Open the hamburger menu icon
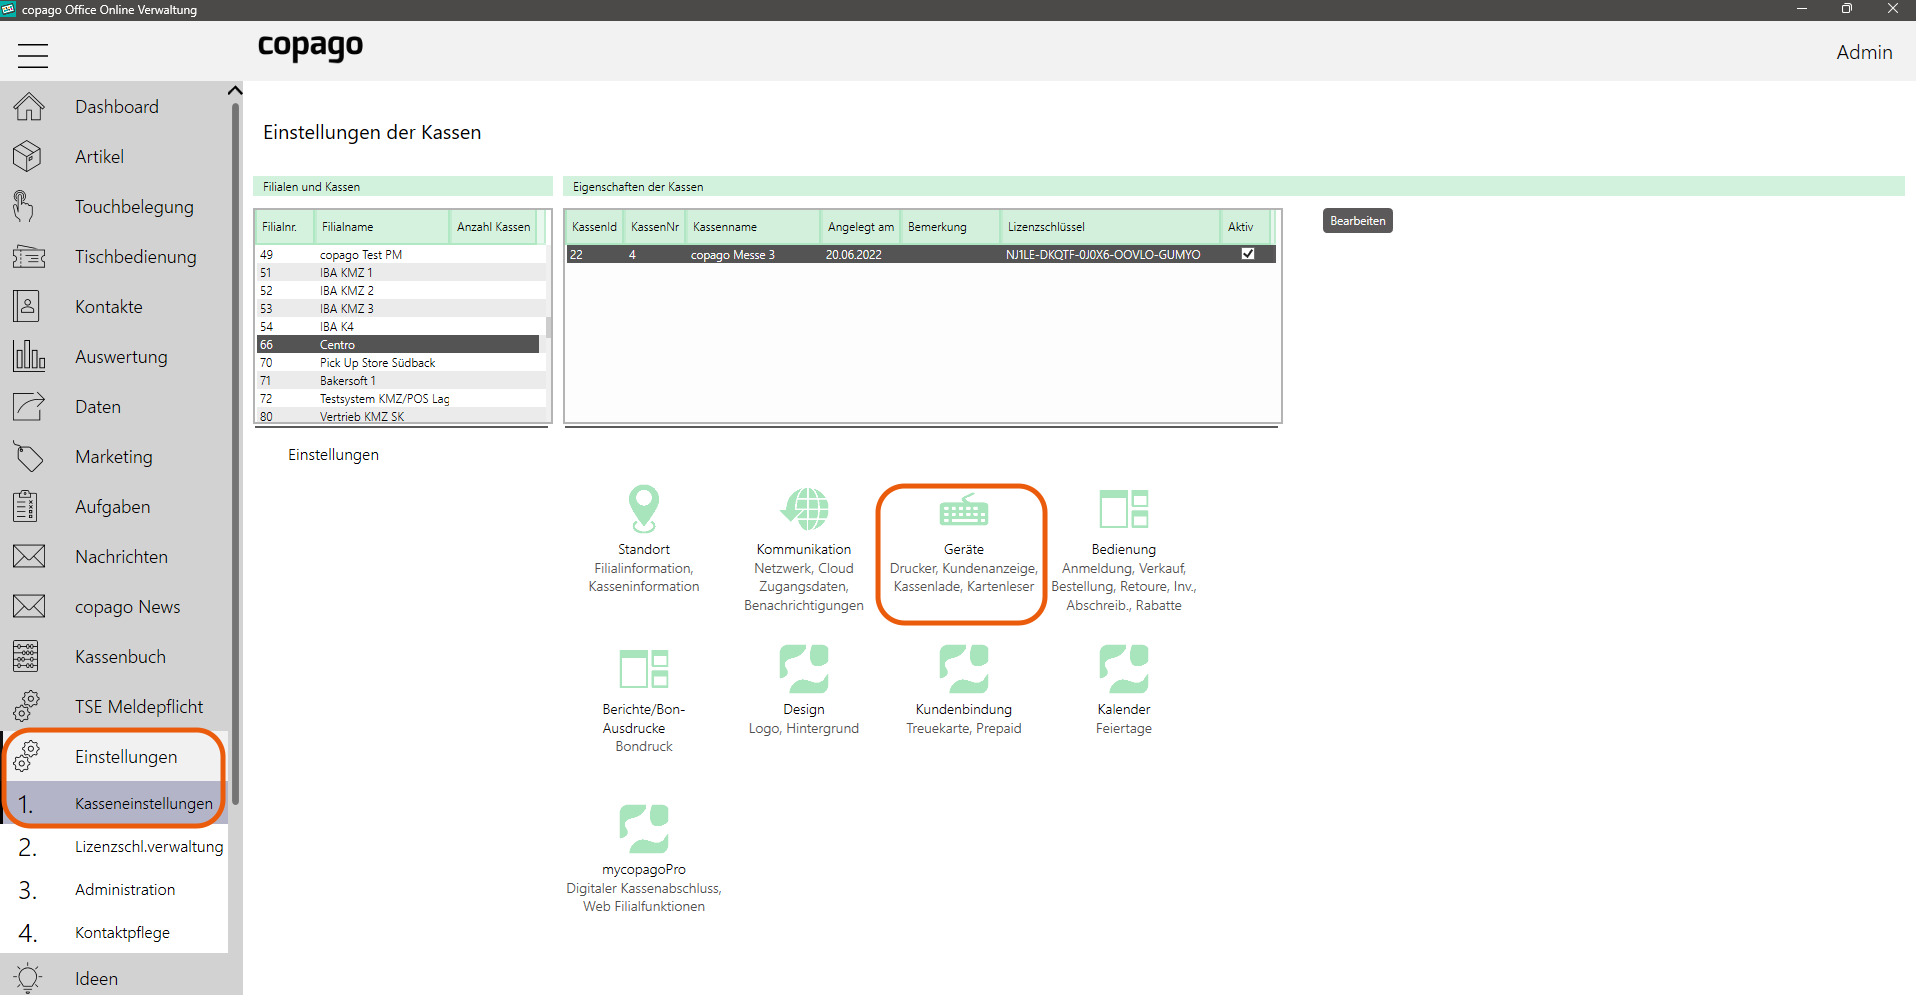The image size is (1916, 995). (x=33, y=56)
